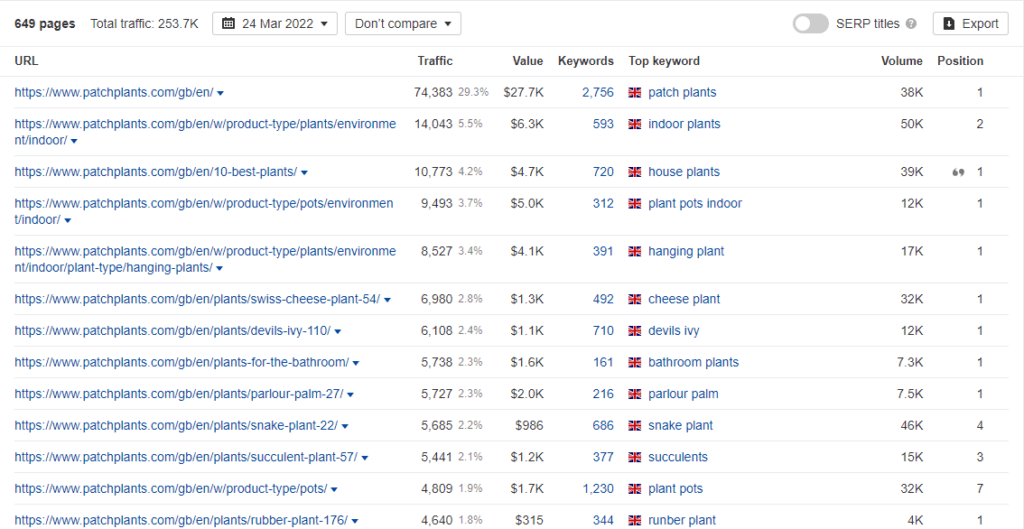1024x529 pixels.
Task: Open the succulent-plant-57 URL
Action: point(186,458)
